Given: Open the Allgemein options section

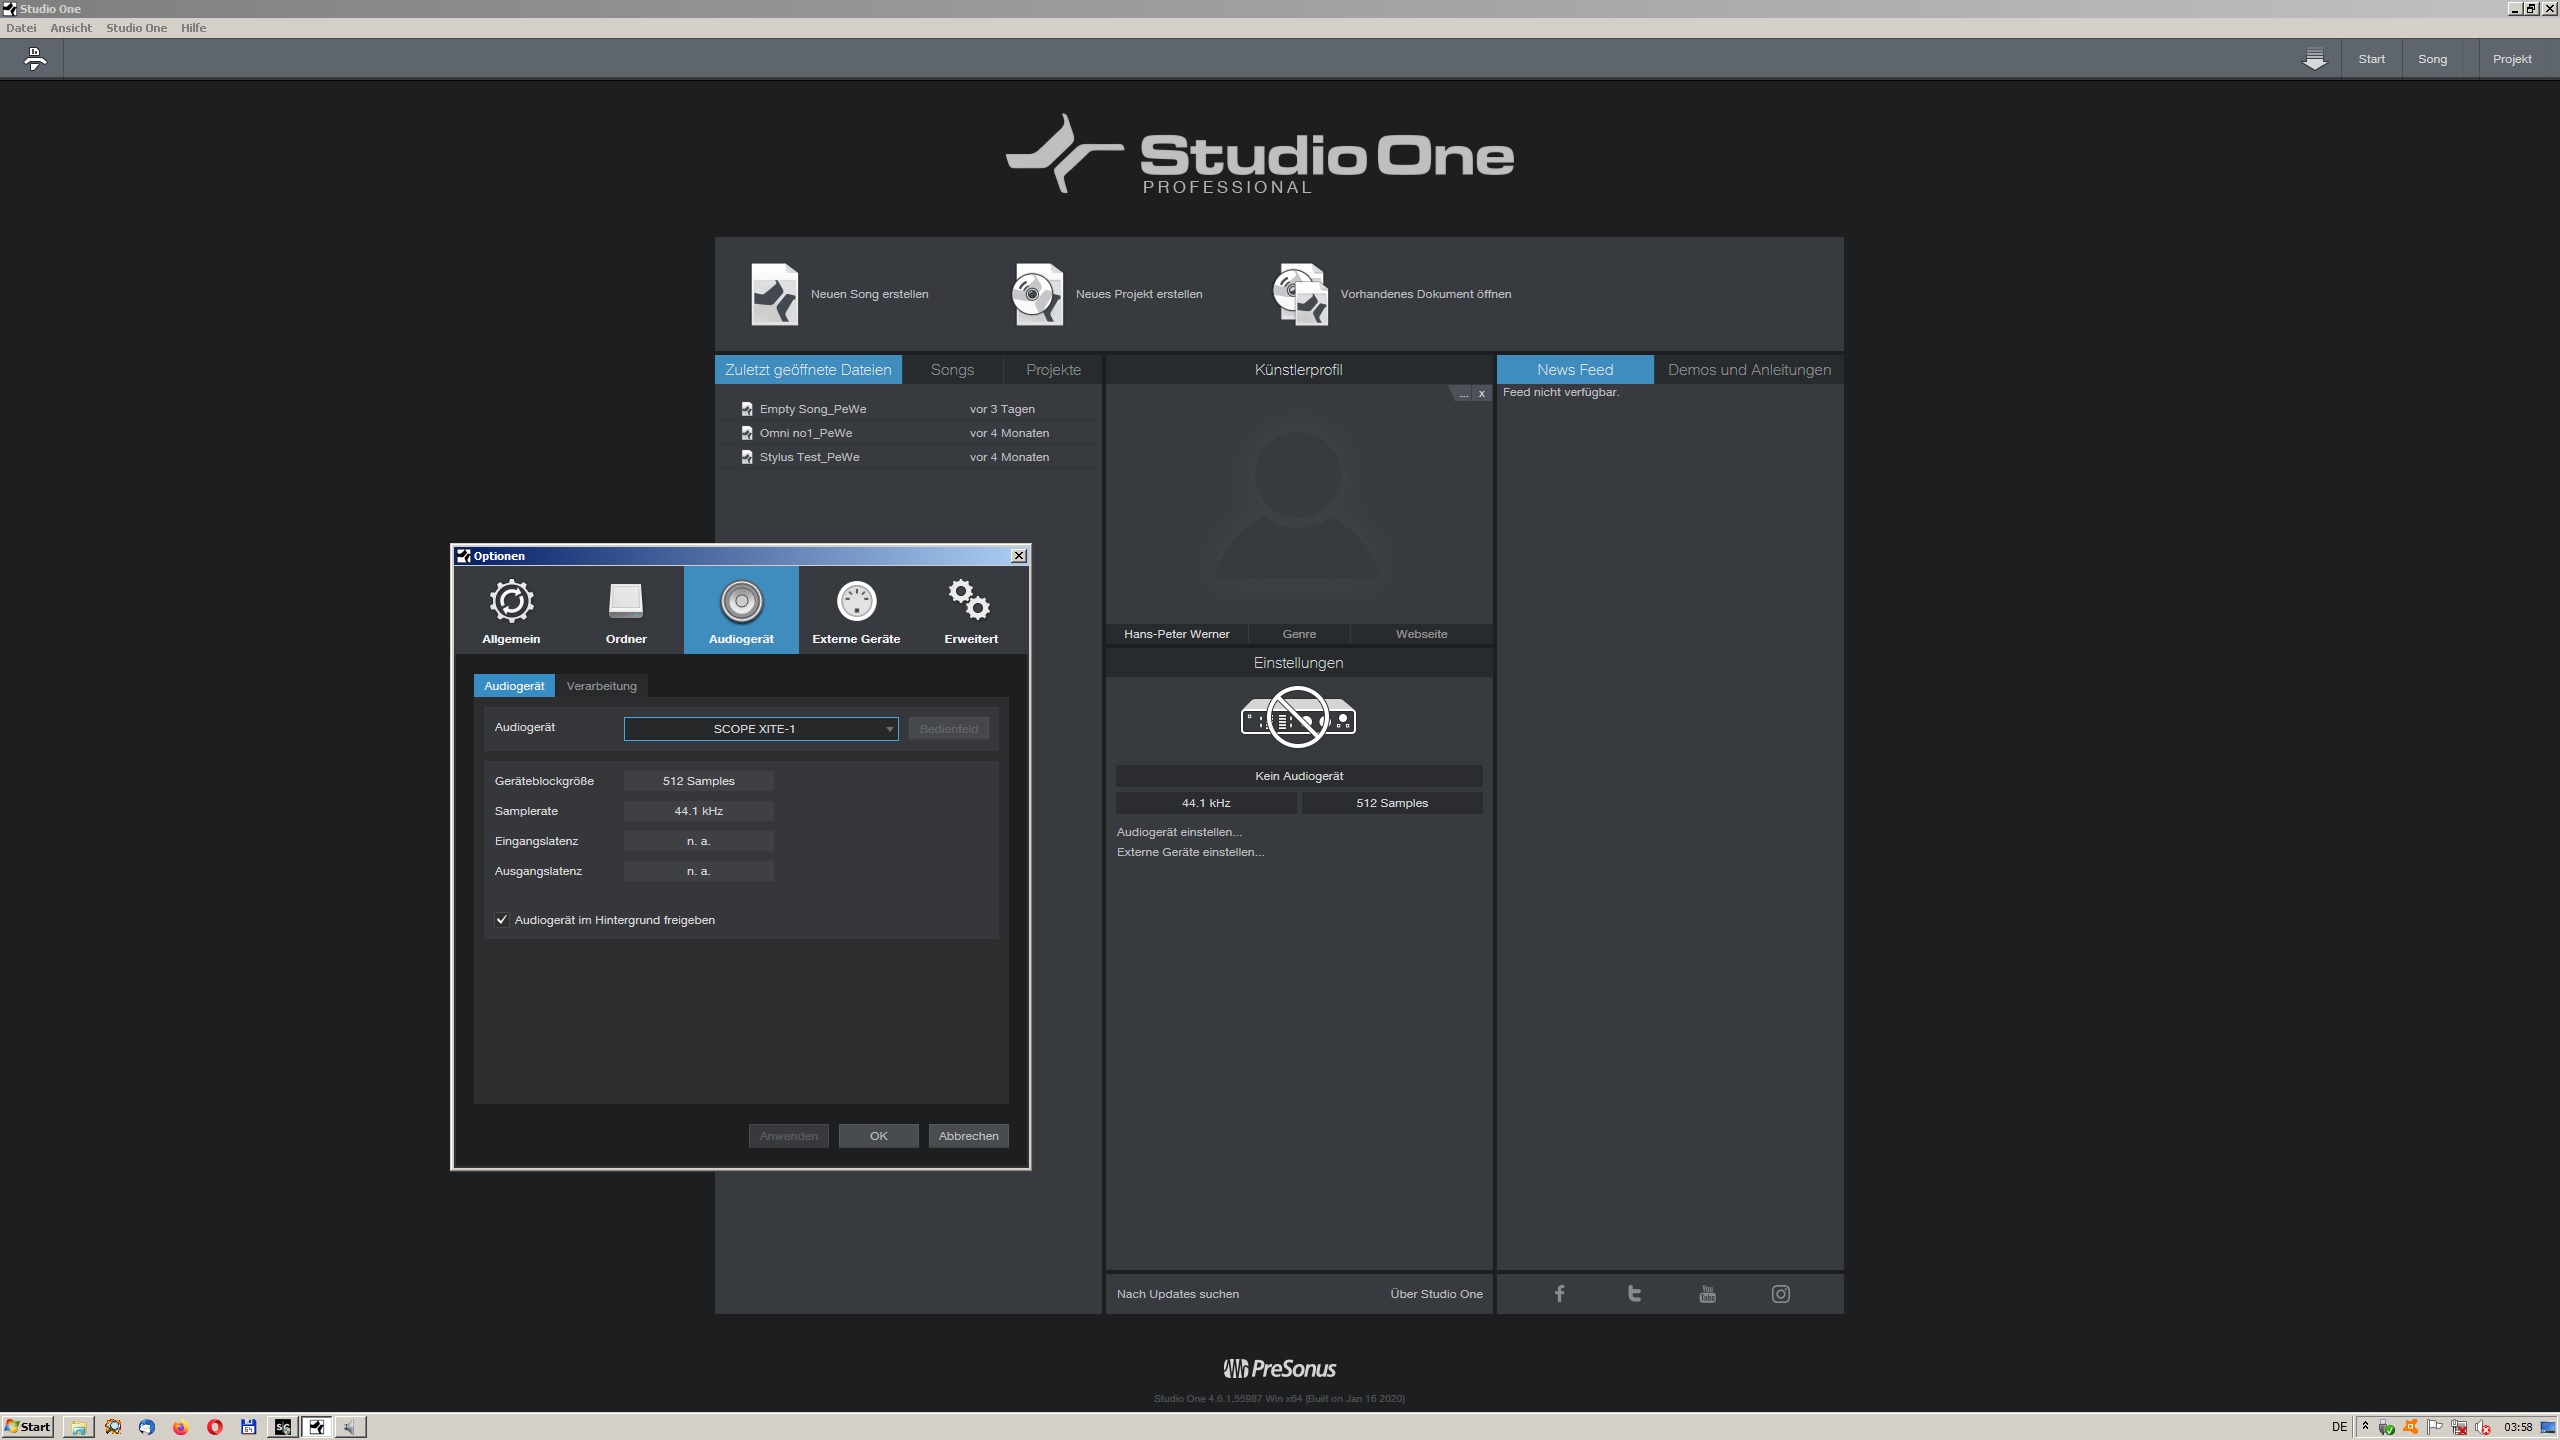Looking at the screenshot, I should [511, 610].
